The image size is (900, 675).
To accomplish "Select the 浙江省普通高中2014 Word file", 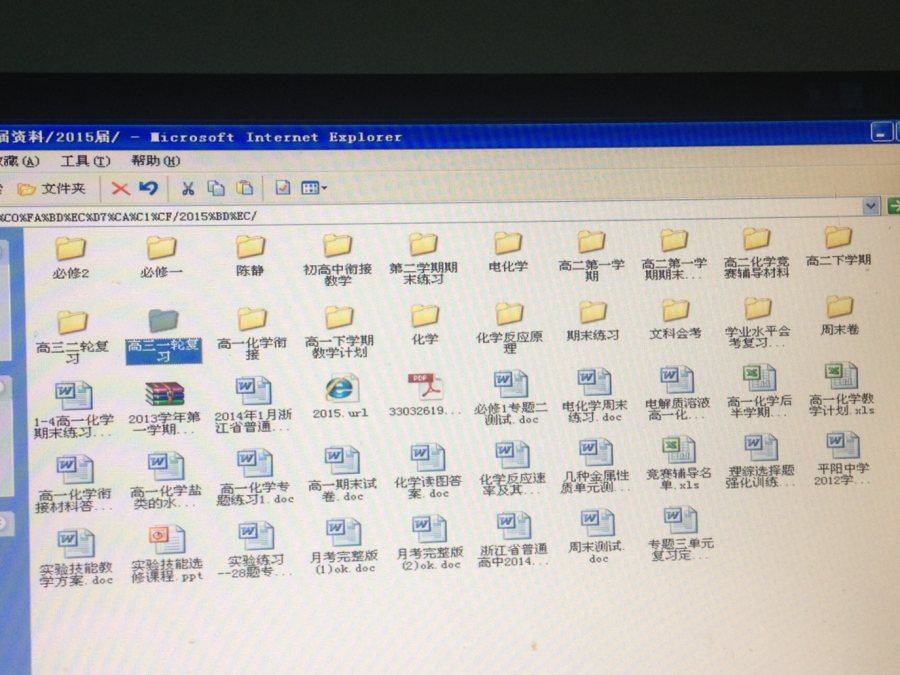I will pos(514,541).
